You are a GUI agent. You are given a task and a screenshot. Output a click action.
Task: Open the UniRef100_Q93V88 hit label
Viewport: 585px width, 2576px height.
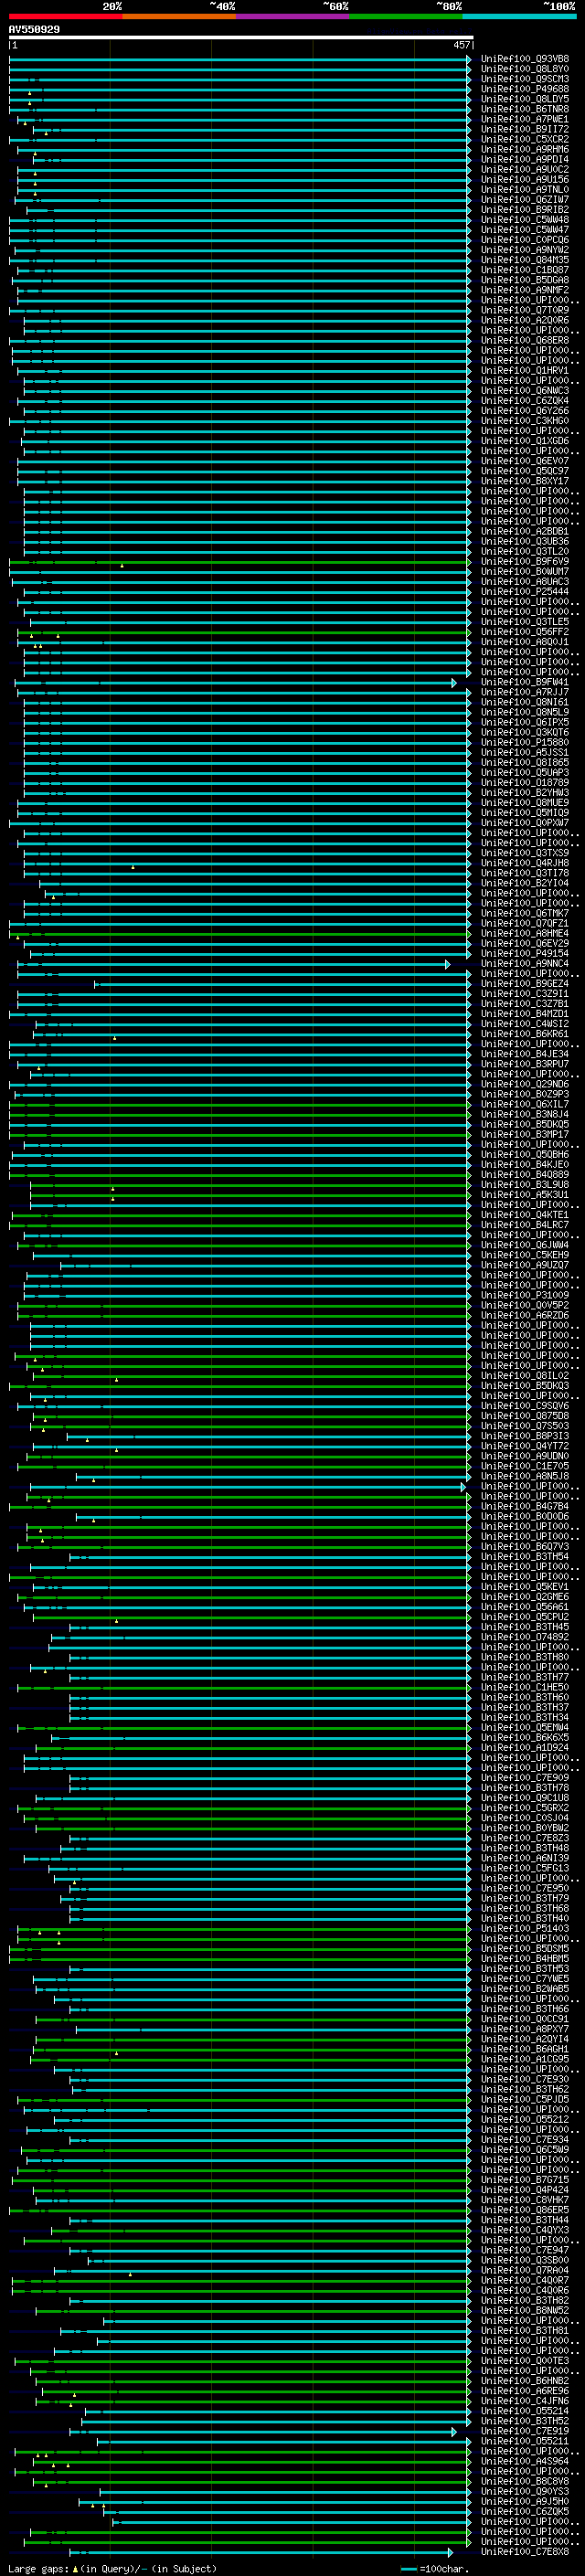click(524, 59)
